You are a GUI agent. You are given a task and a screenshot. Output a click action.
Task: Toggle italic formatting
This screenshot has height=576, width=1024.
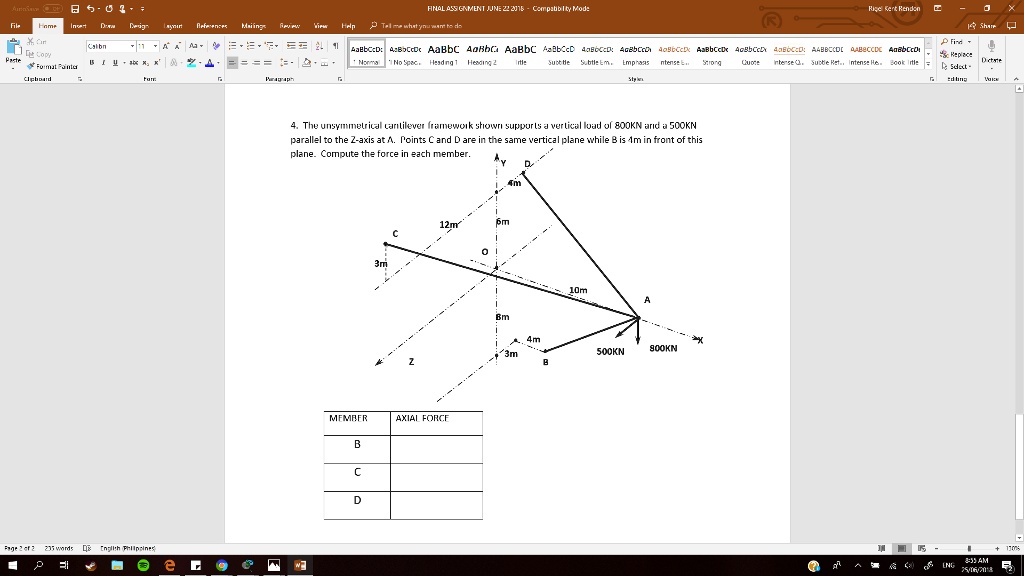(x=103, y=63)
